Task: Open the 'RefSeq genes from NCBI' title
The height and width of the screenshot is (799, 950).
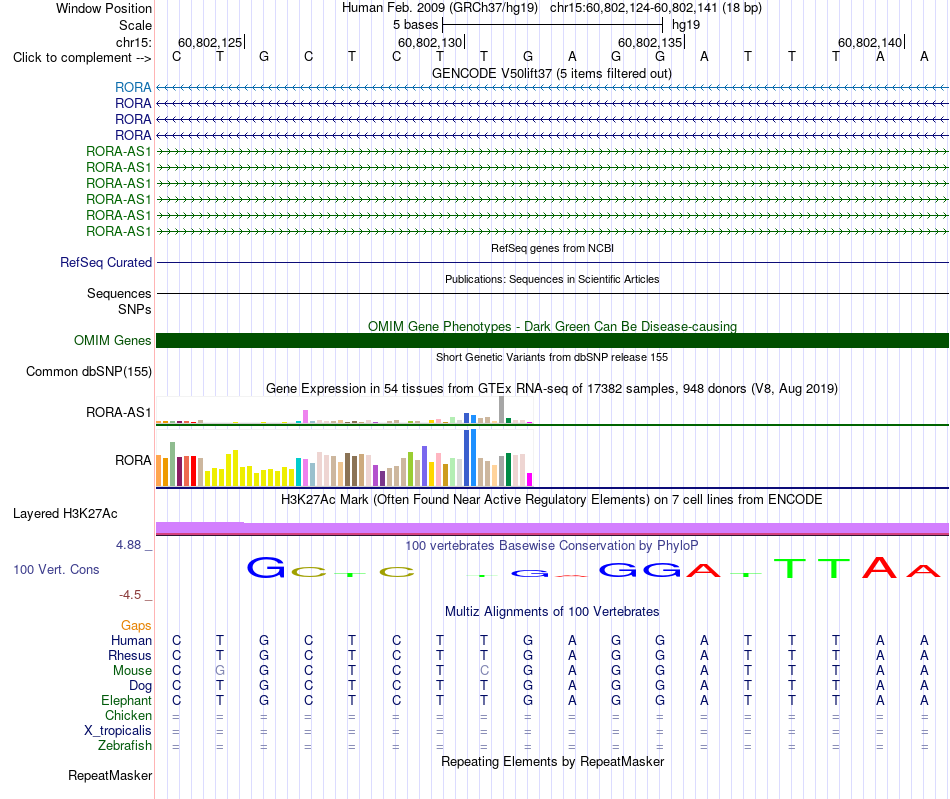Action: (552, 248)
